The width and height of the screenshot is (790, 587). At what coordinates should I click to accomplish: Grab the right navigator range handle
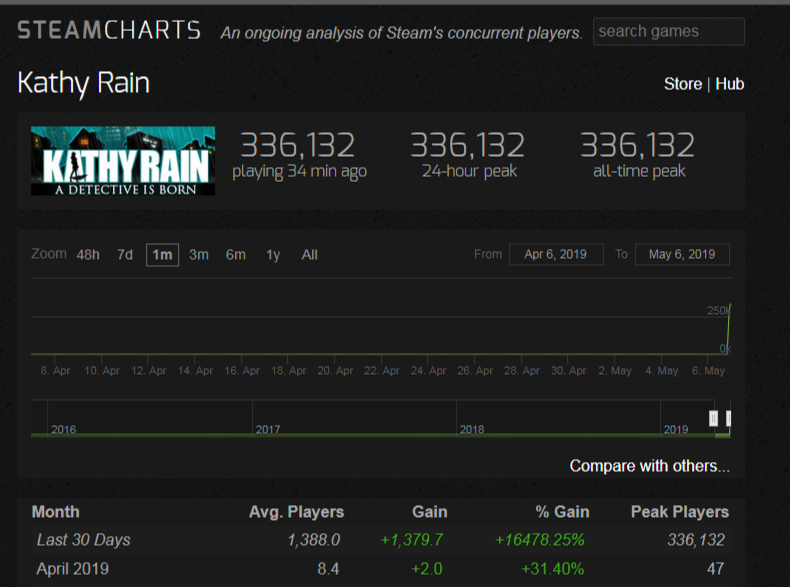(x=729, y=418)
